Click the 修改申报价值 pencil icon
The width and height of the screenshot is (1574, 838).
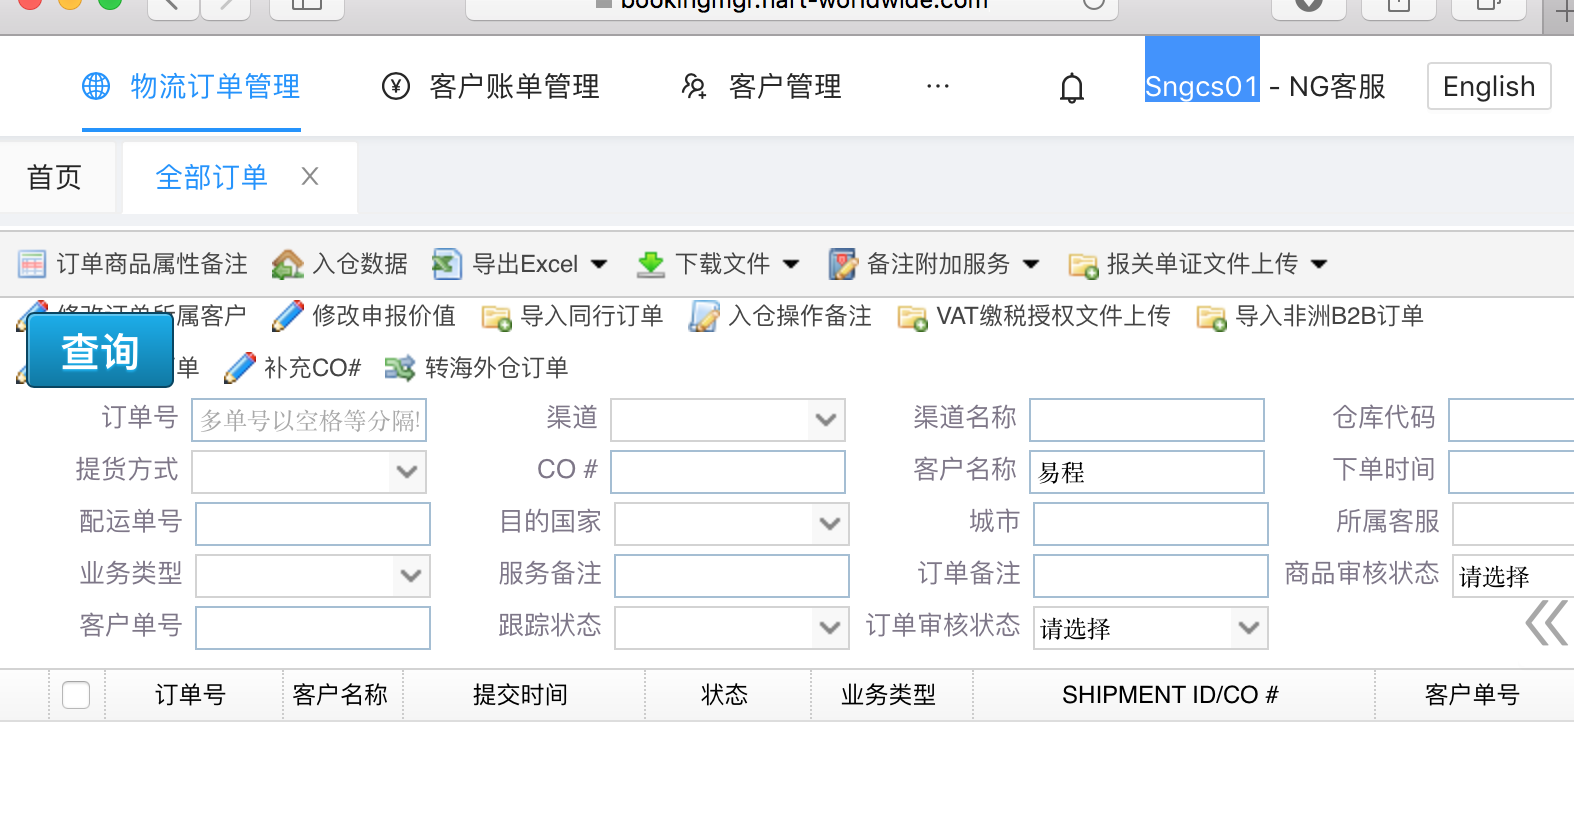(287, 316)
